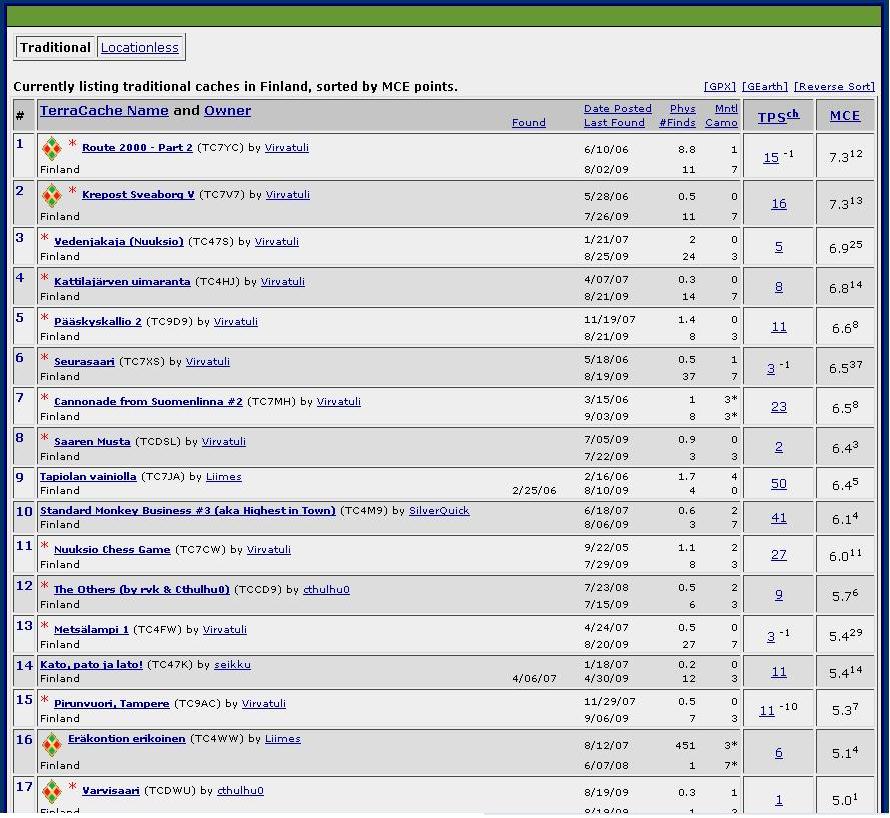Open the Kattilajärven uimaranta cache page
Screen dimensions: 890x818
122,282
